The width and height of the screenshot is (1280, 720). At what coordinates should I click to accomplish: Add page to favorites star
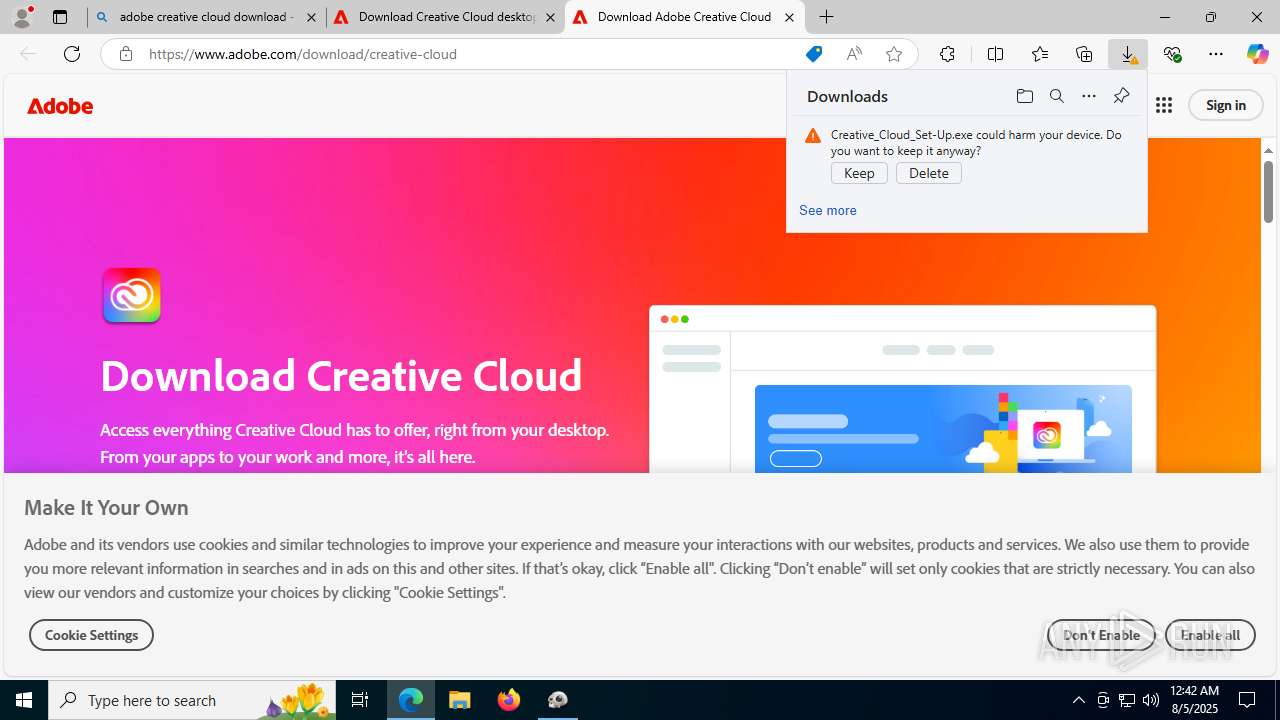click(894, 54)
